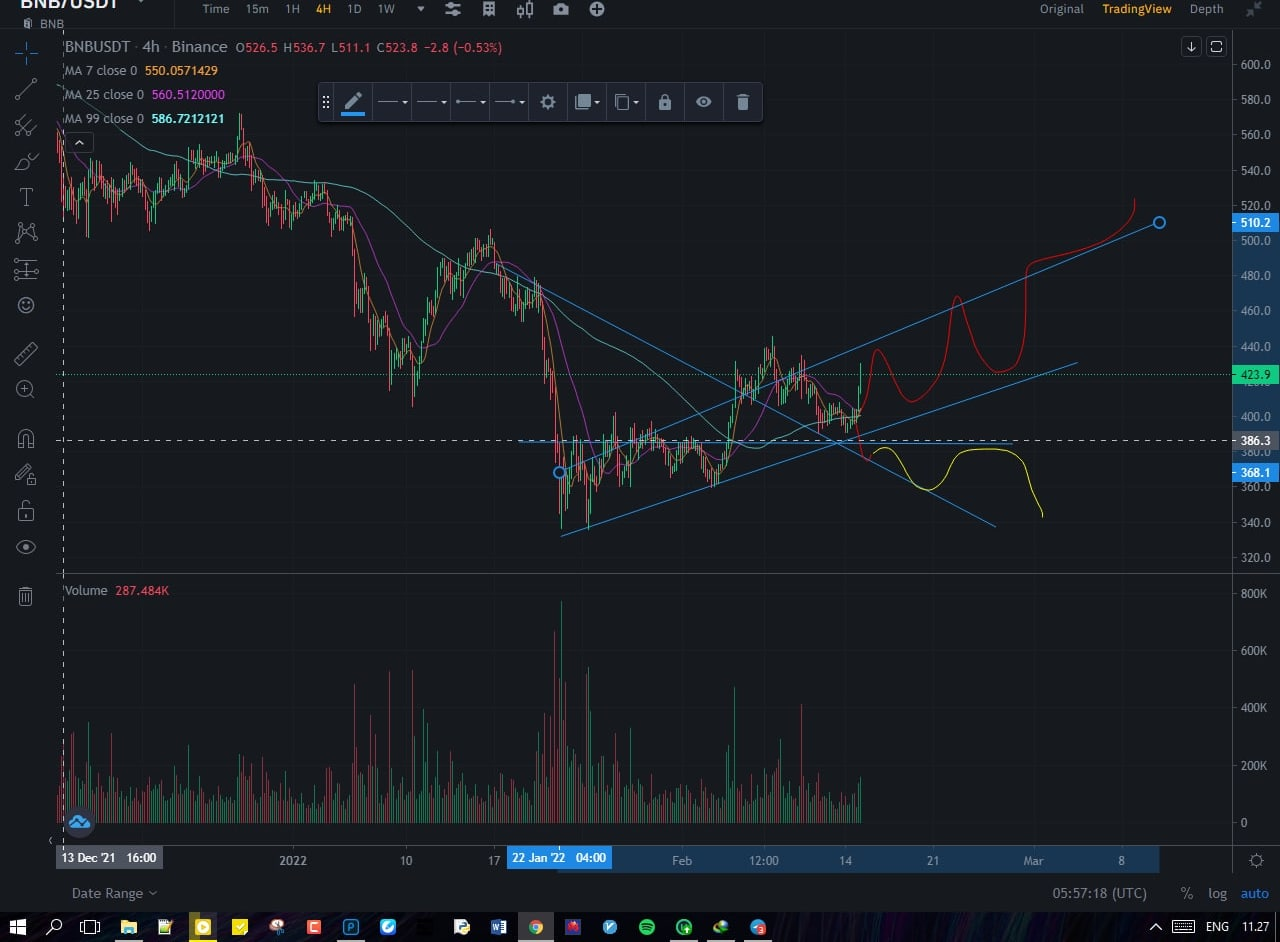The image size is (1280, 942).
Task: Click the trend line start anchor point
Action: 560,472
